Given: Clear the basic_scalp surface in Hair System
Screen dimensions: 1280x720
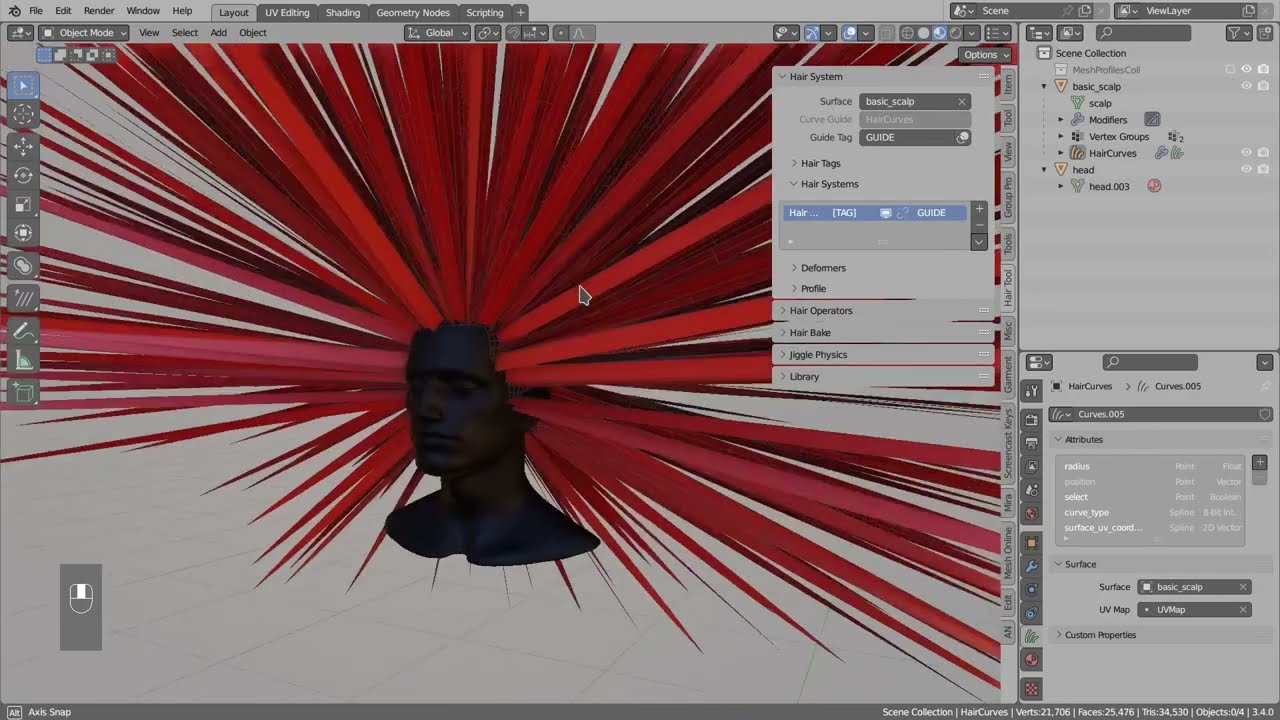Looking at the screenshot, I should pyautogui.click(x=962, y=101).
